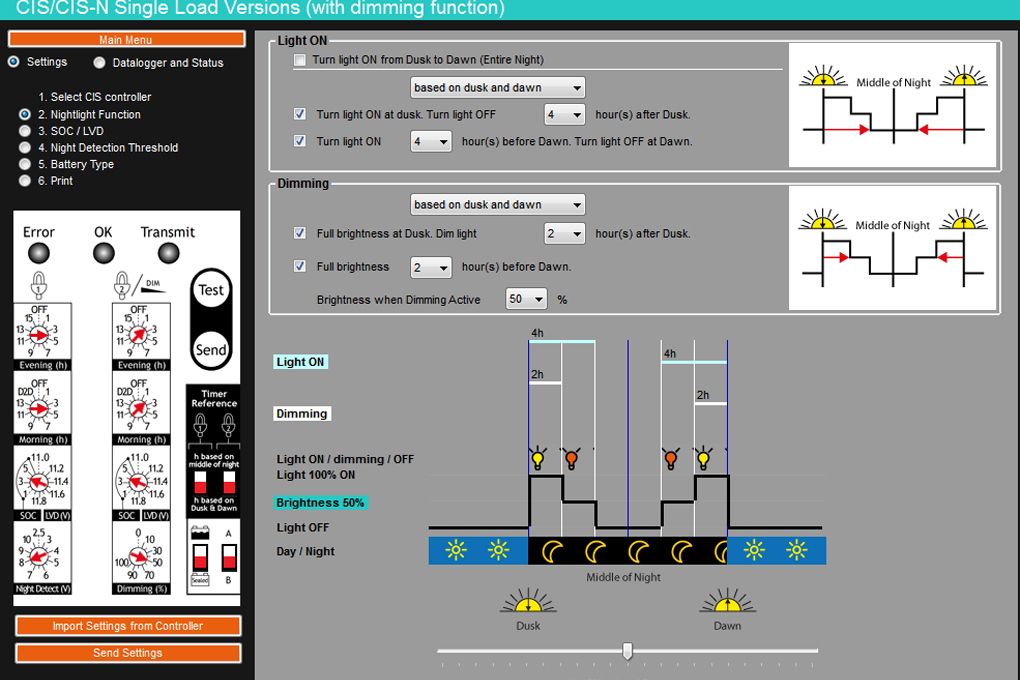The width and height of the screenshot is (1020, 680).
Task: Select the Datalogger and Status radio button
Action: click(100, 63)
